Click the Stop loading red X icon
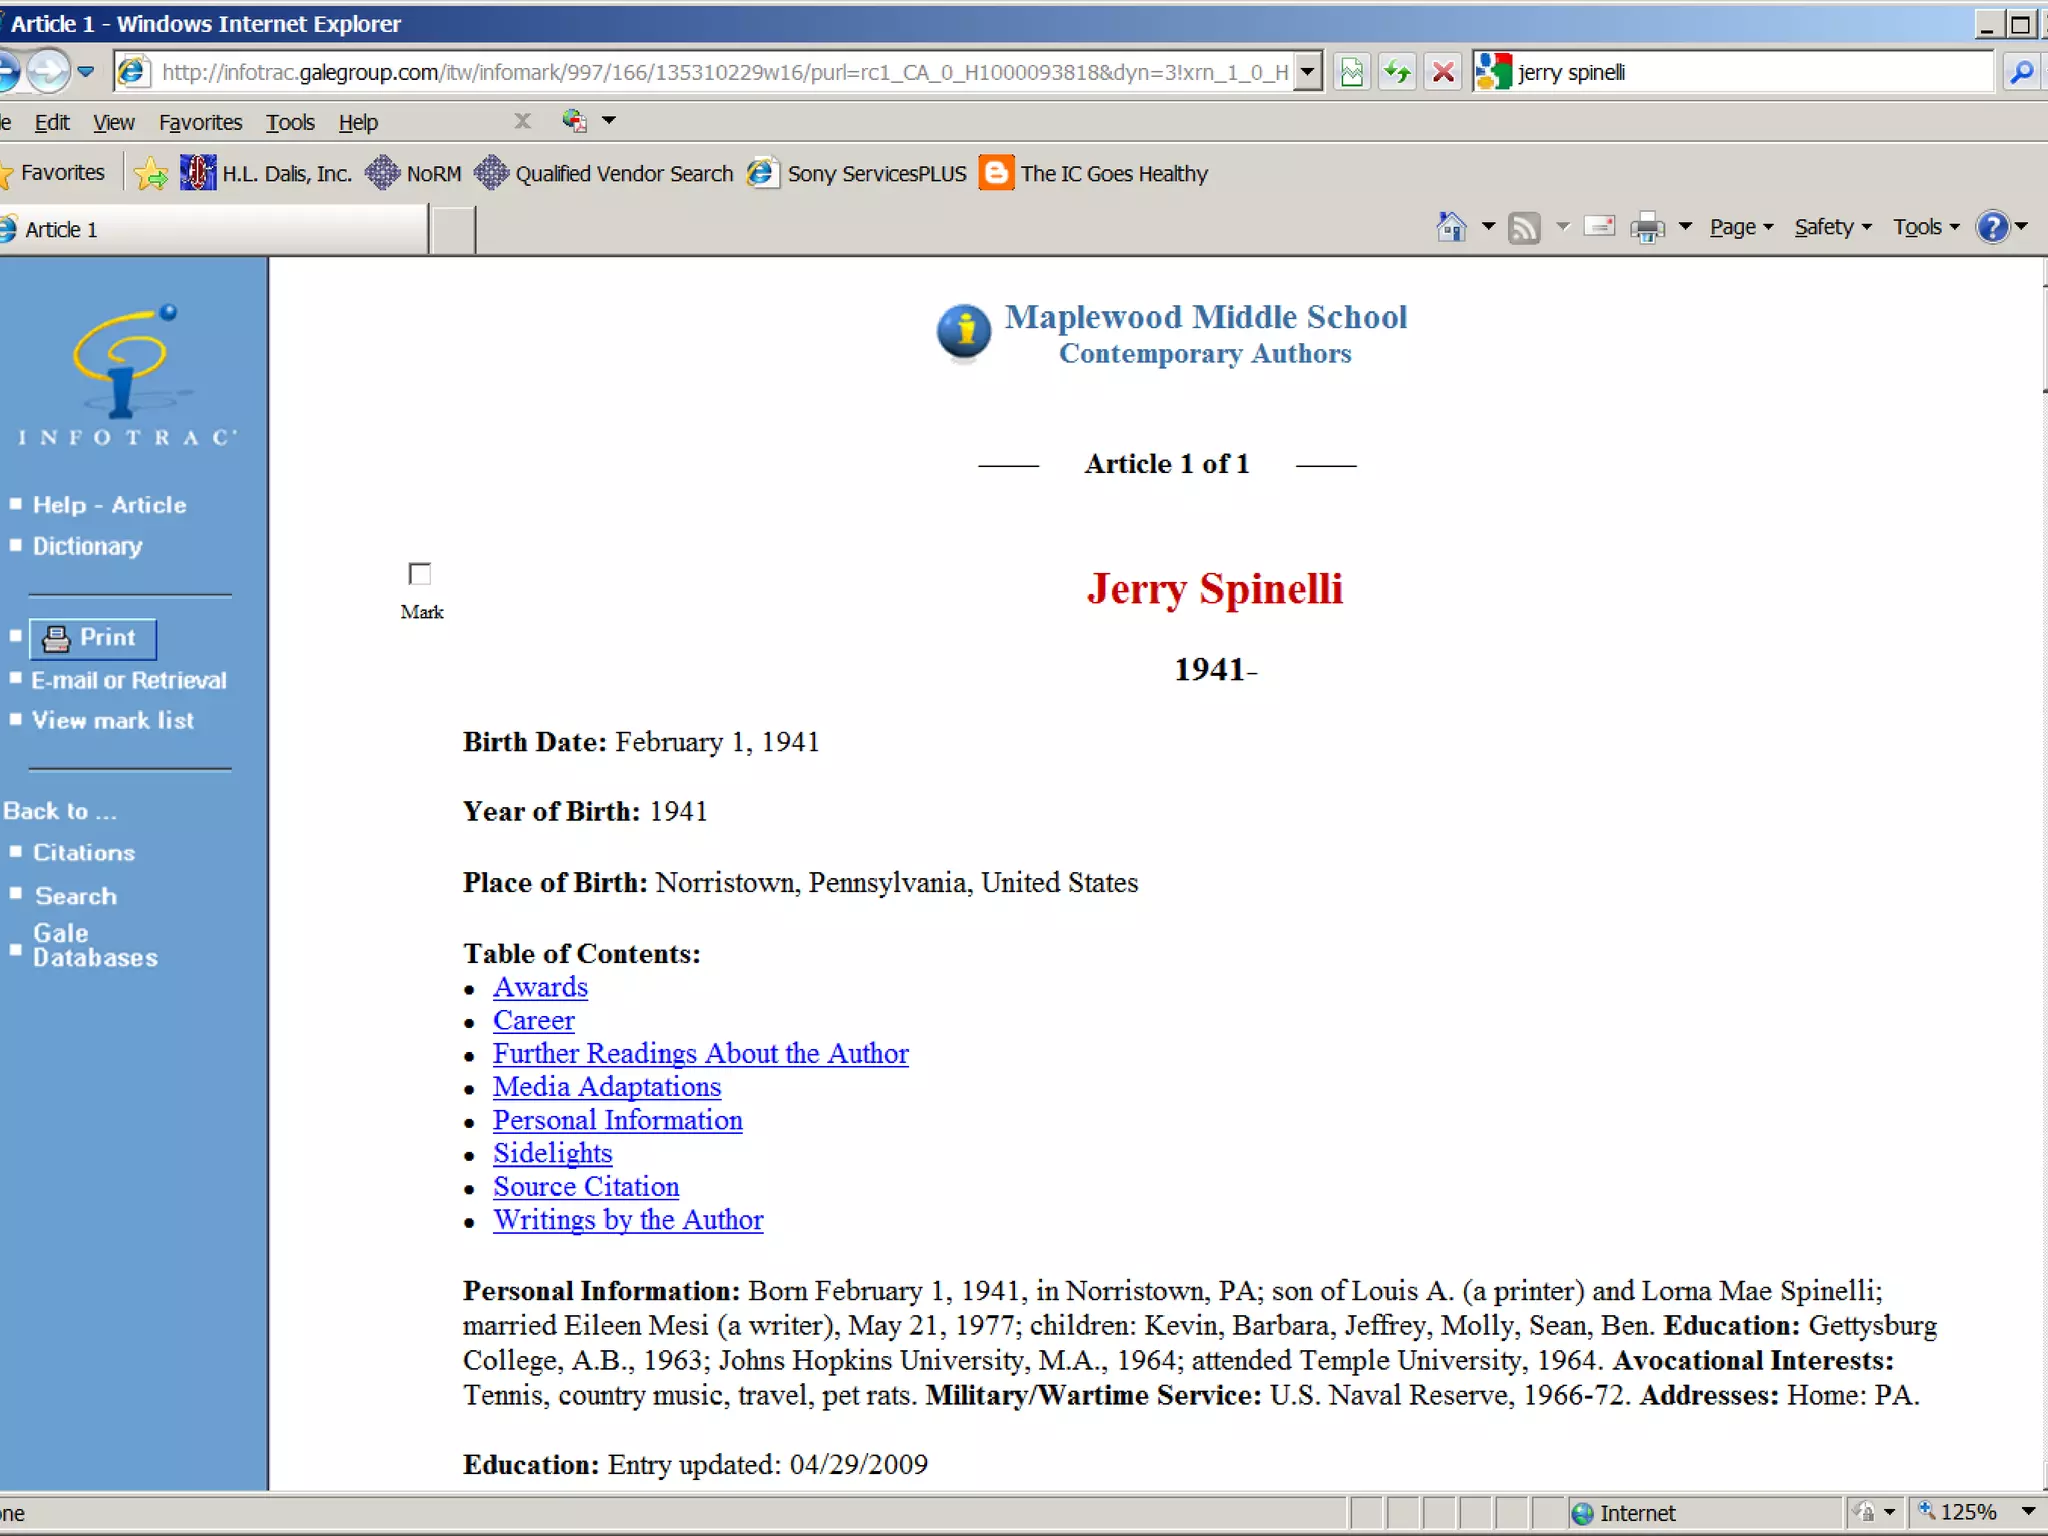This screenshot has width=2048, height=1536. coord(1443,72)
